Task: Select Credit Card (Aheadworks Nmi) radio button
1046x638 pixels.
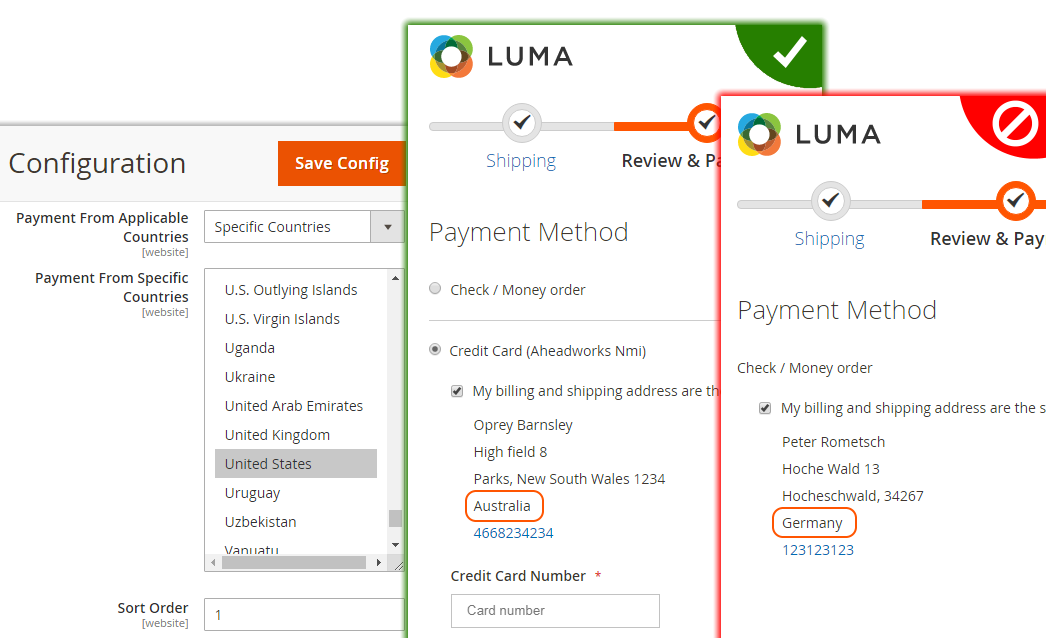Action: point(435,350)
